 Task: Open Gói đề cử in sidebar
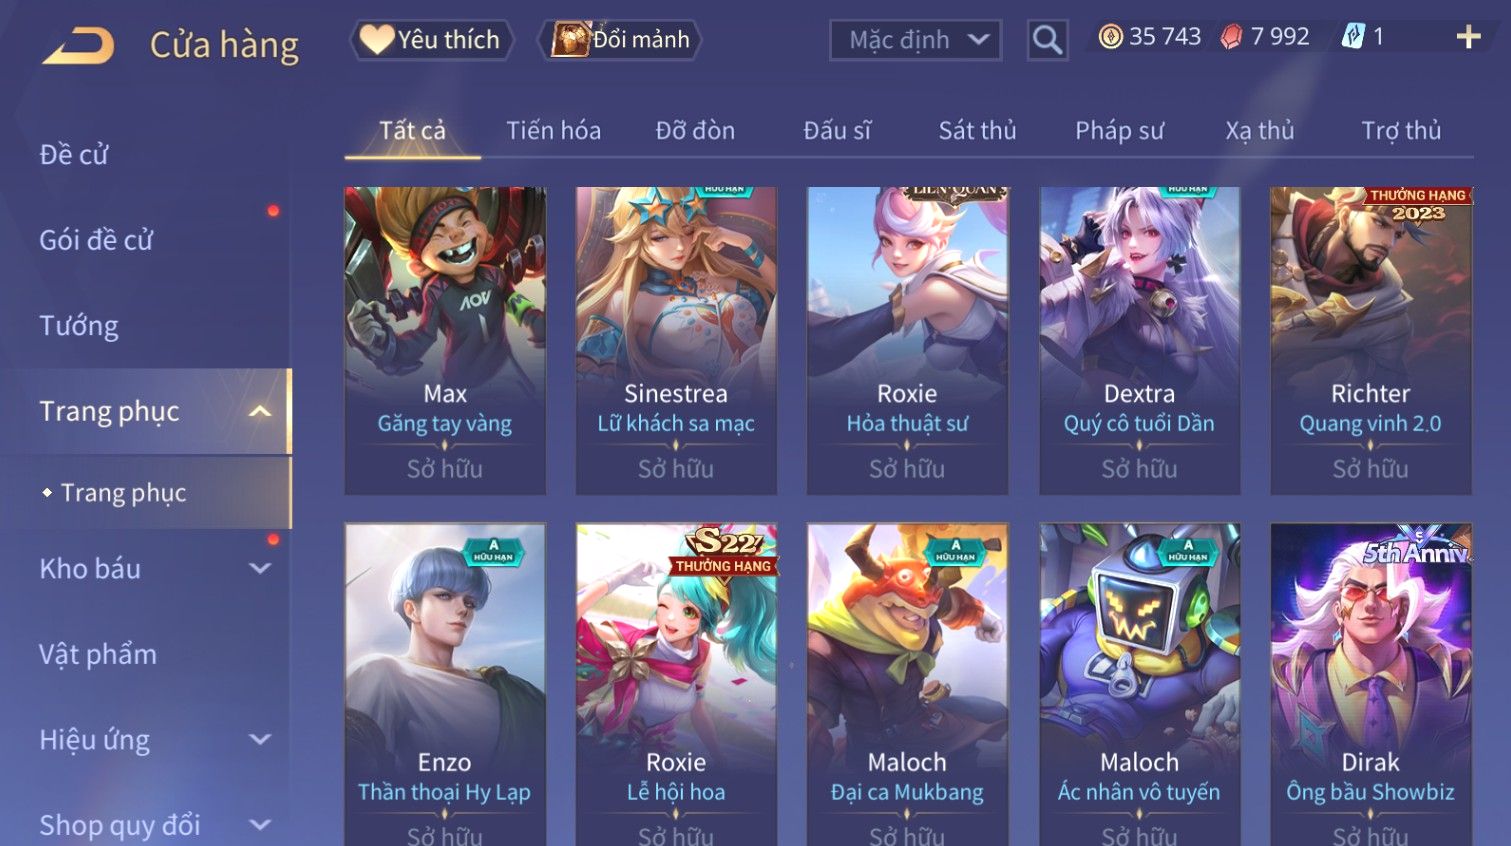point(96,240)
